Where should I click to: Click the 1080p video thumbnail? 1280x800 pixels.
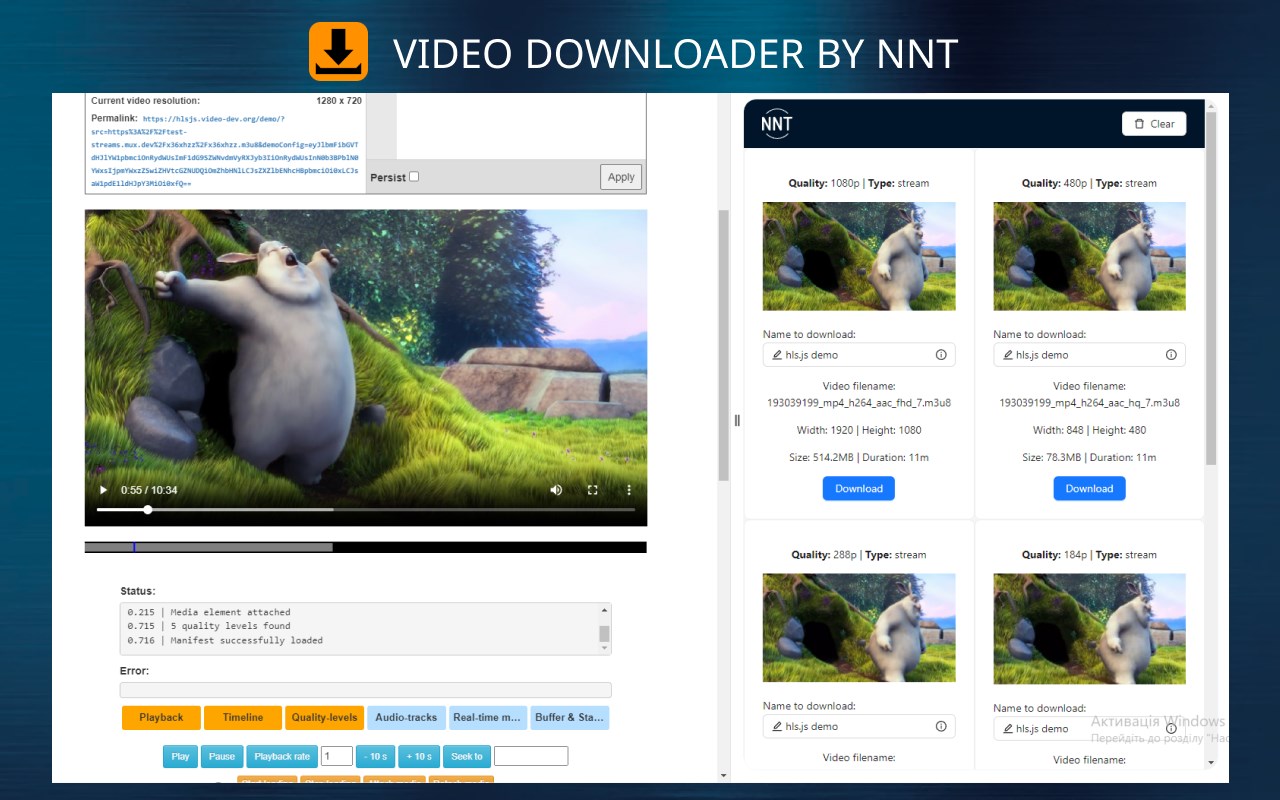859,256
